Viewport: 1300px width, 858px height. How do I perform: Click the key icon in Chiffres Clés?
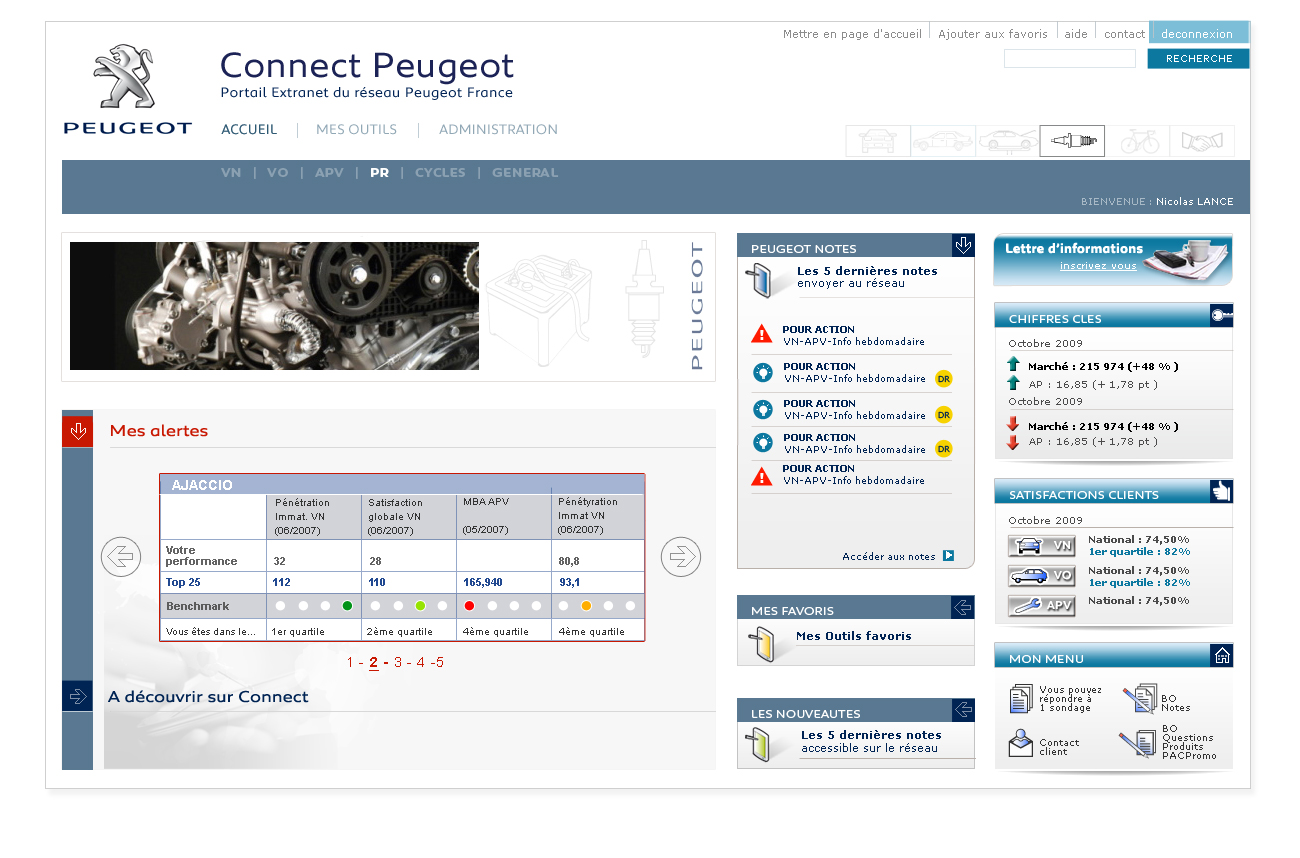(1222, 315)
